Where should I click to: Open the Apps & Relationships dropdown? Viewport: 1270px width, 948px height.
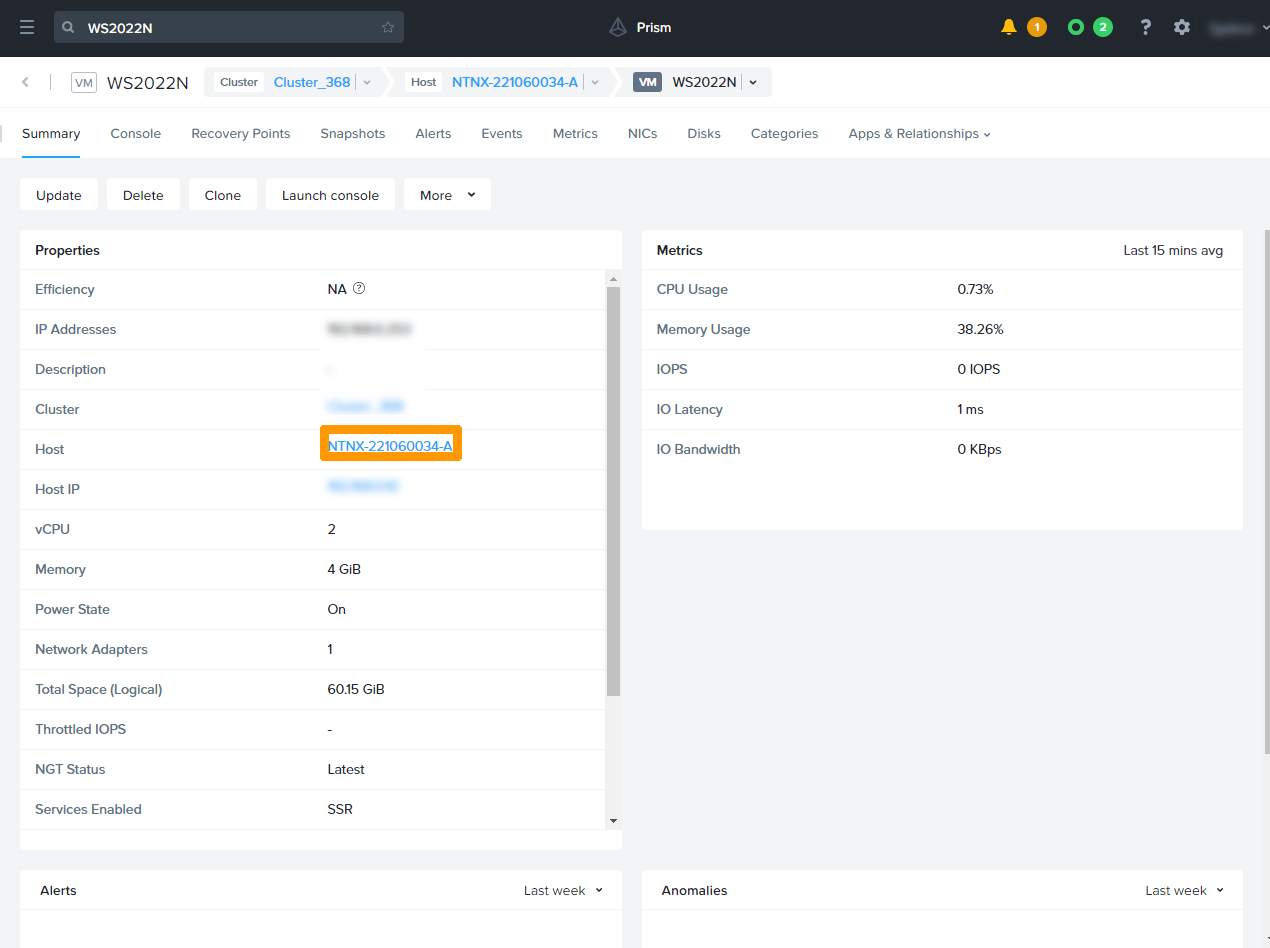918,133
